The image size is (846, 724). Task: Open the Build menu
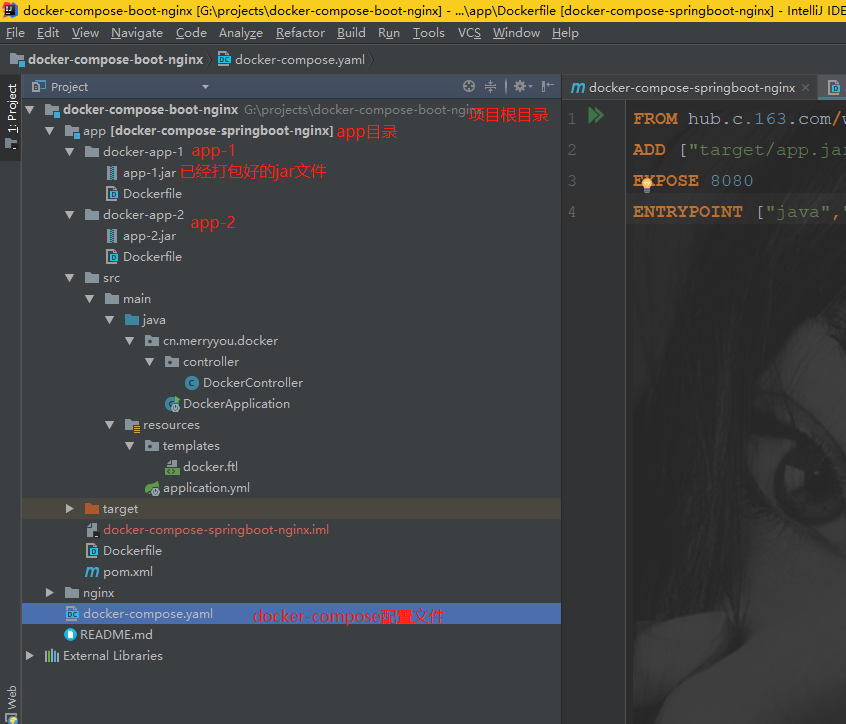tap(351, 33)
